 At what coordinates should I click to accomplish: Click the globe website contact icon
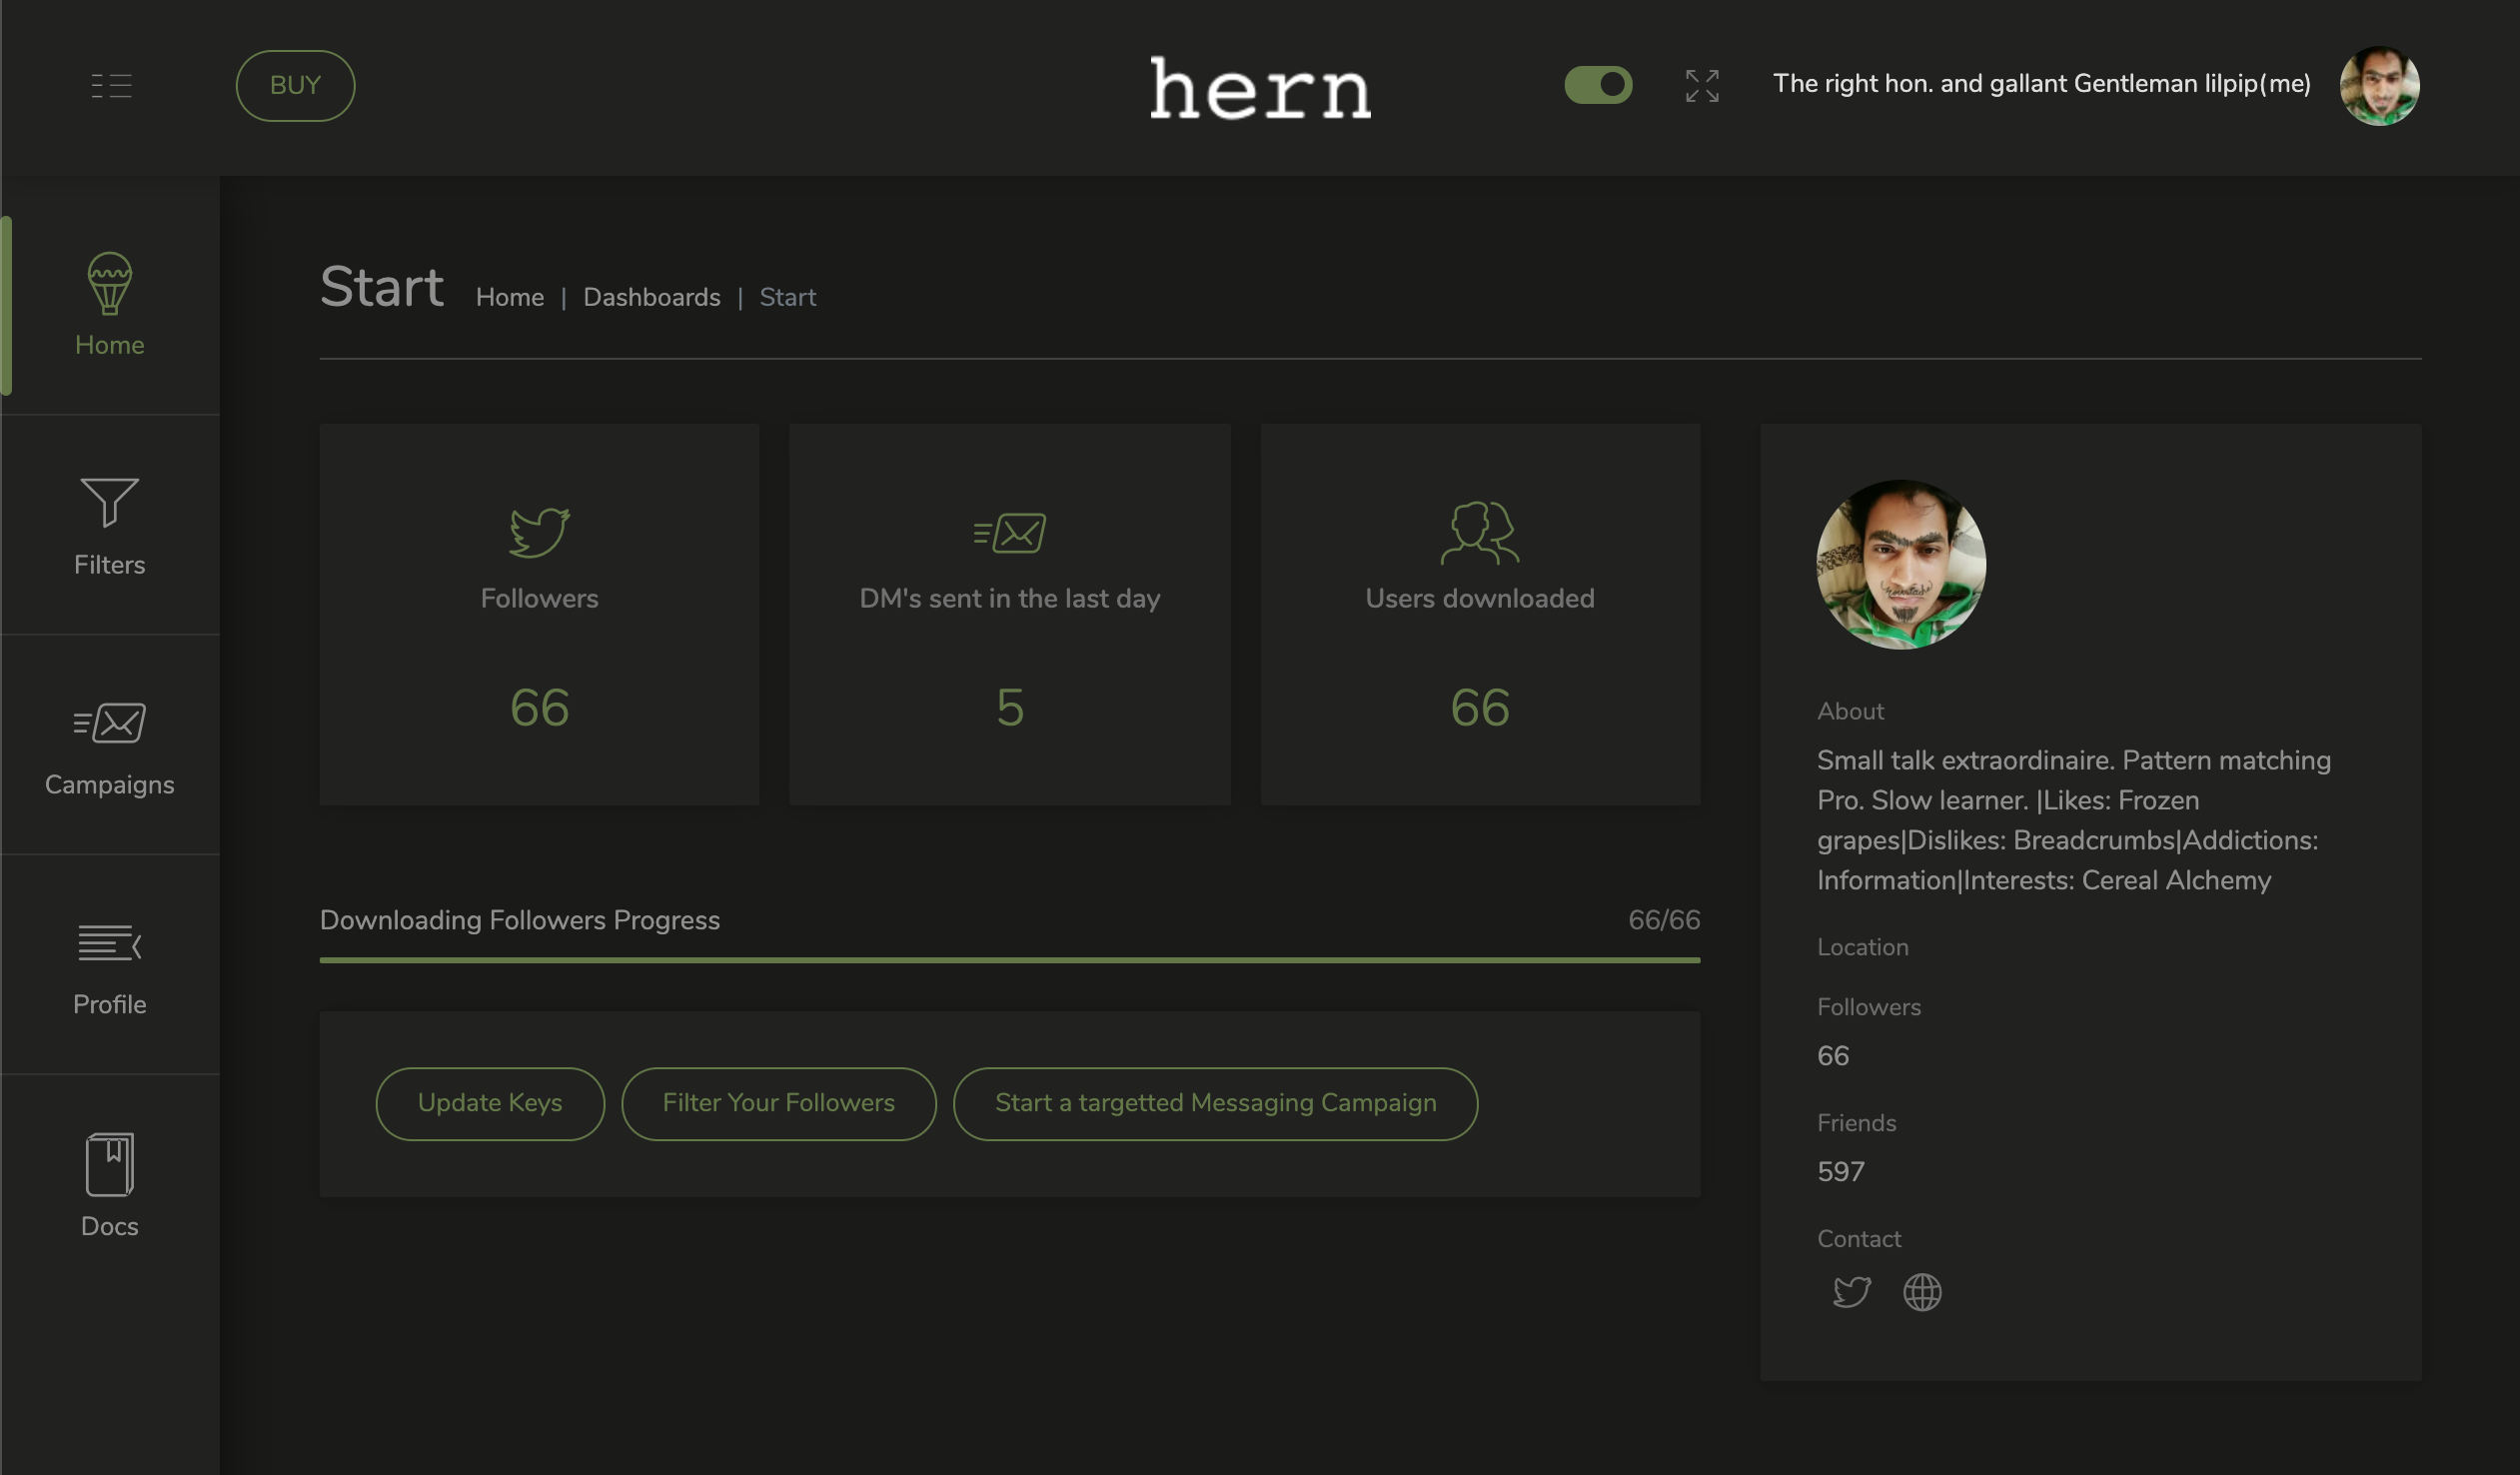[x=1921, y=1292]
